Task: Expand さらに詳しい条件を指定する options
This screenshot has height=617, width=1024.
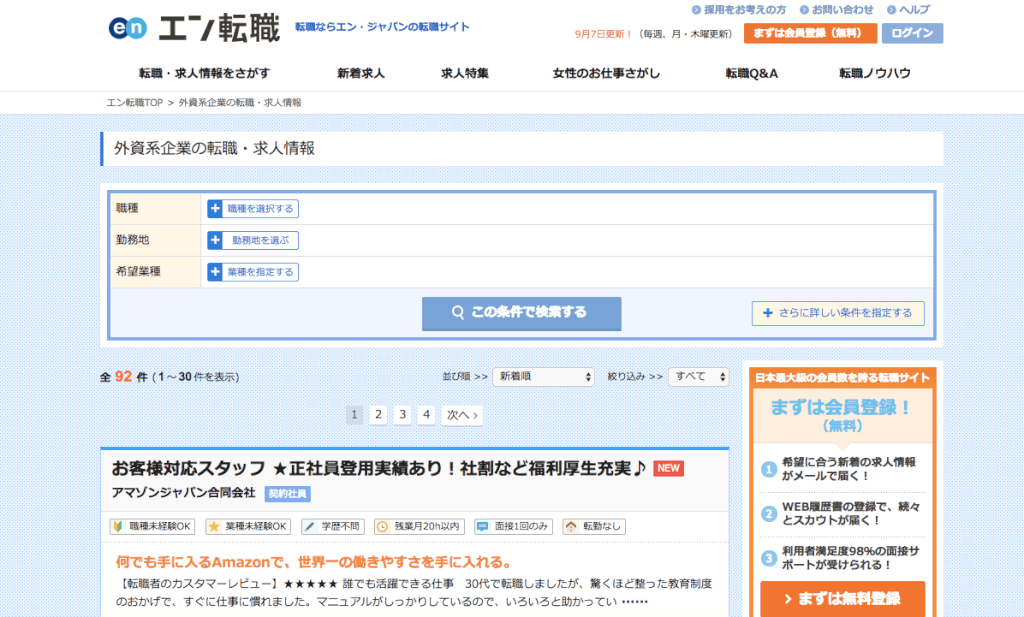Action: point(838,313)
